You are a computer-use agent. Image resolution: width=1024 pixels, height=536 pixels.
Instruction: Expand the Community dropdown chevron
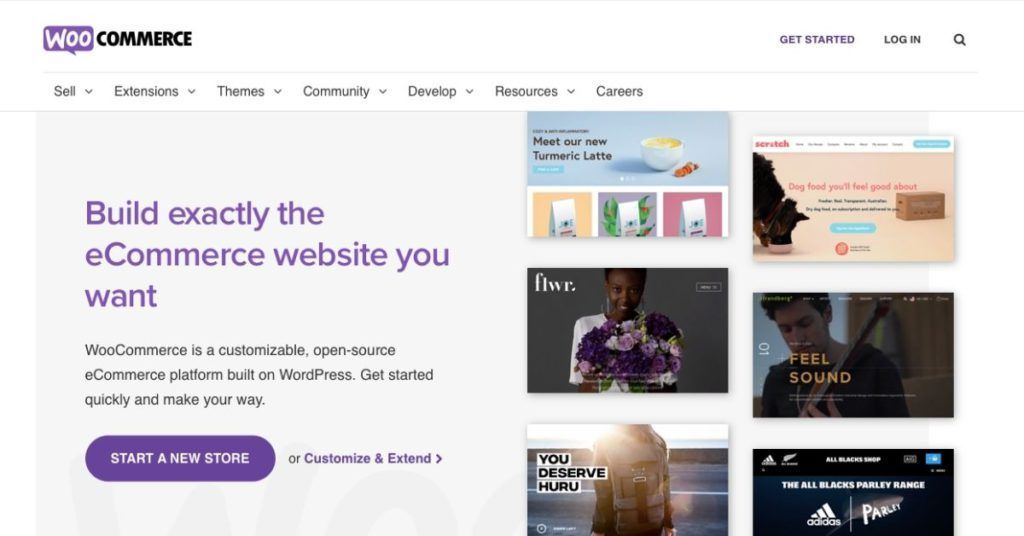(383, 92)
